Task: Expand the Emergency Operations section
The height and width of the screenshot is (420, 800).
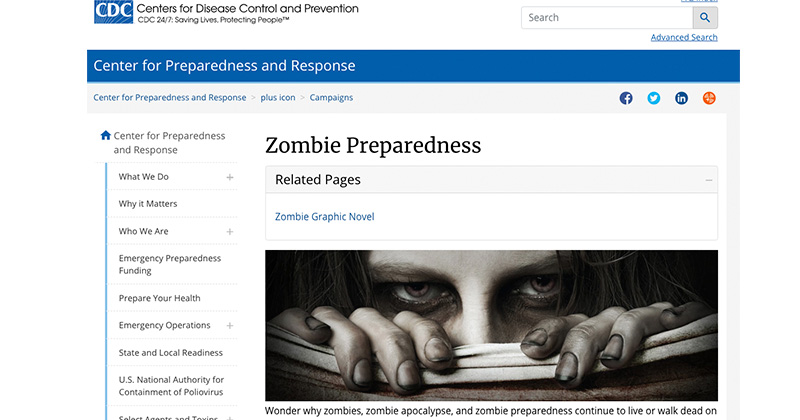Action: coord(230,325)
